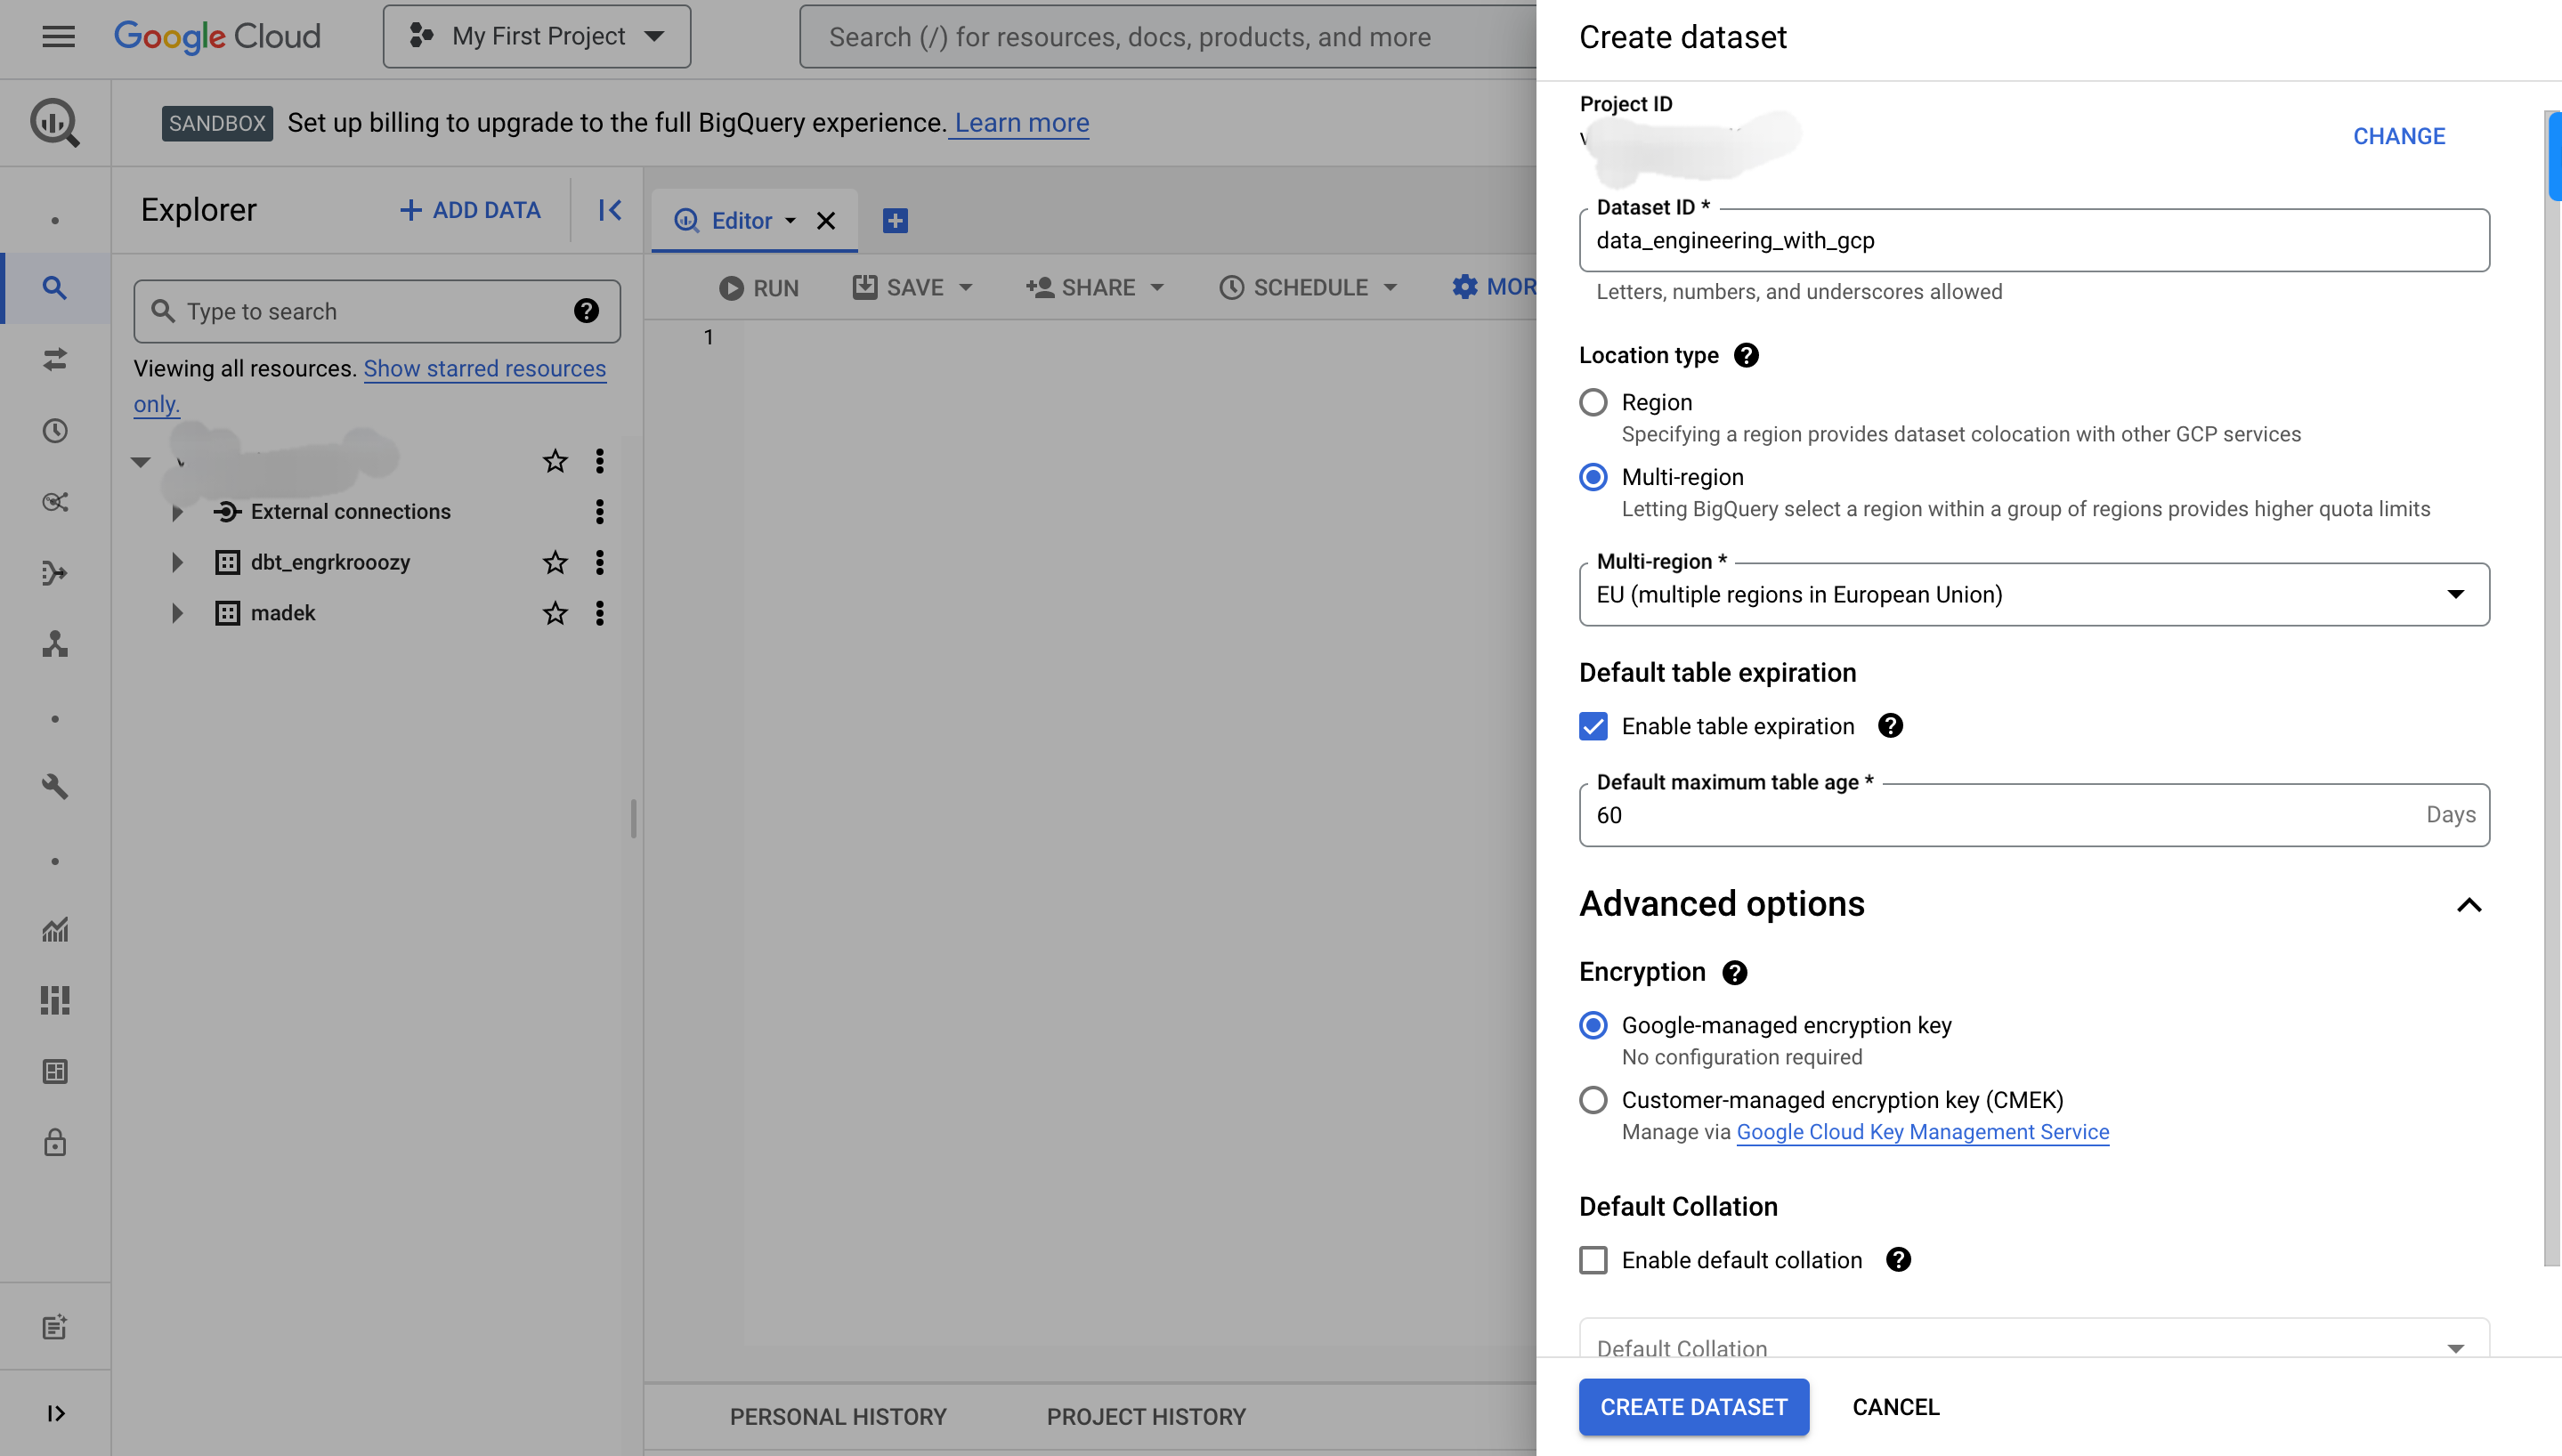Click the search help question mark icon
Screen dimensions: 2562x1456
tap(586, 311)
